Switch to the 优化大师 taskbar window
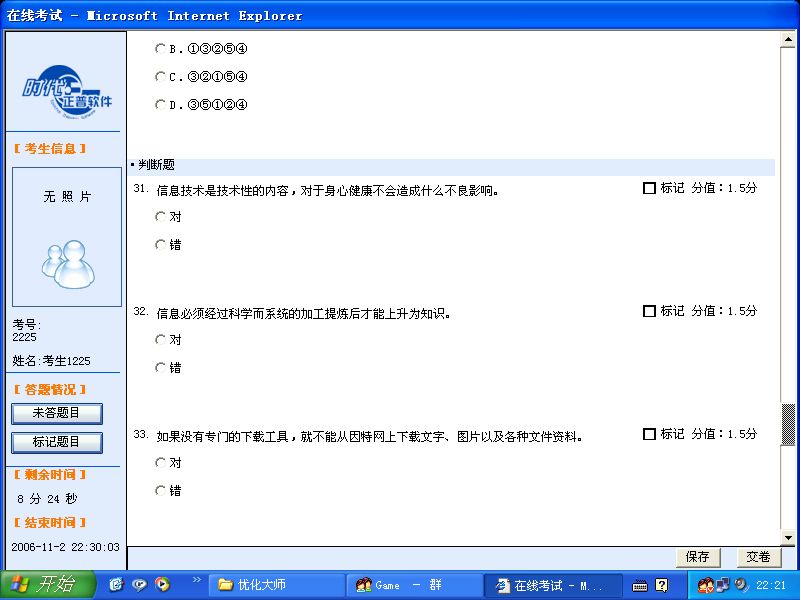This screenshot has width=800, height=600. point(275,585)
